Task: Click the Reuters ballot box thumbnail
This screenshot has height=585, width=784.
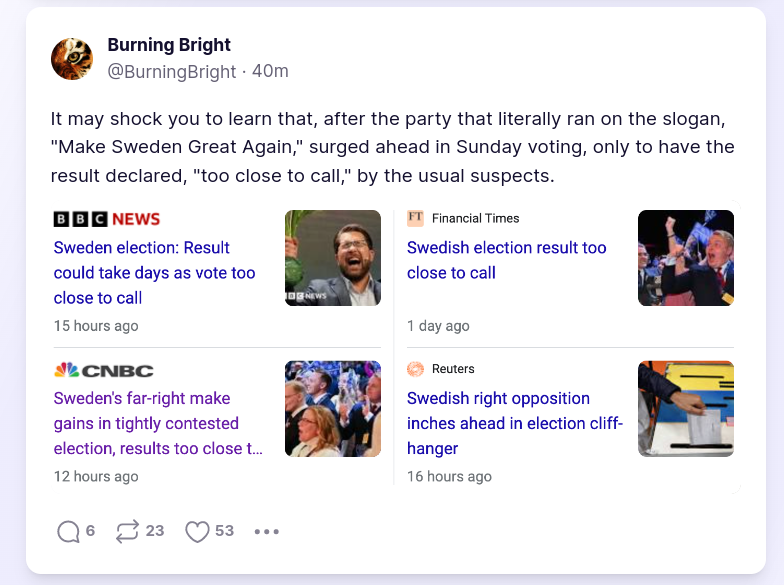Action: tap(686, 409)
